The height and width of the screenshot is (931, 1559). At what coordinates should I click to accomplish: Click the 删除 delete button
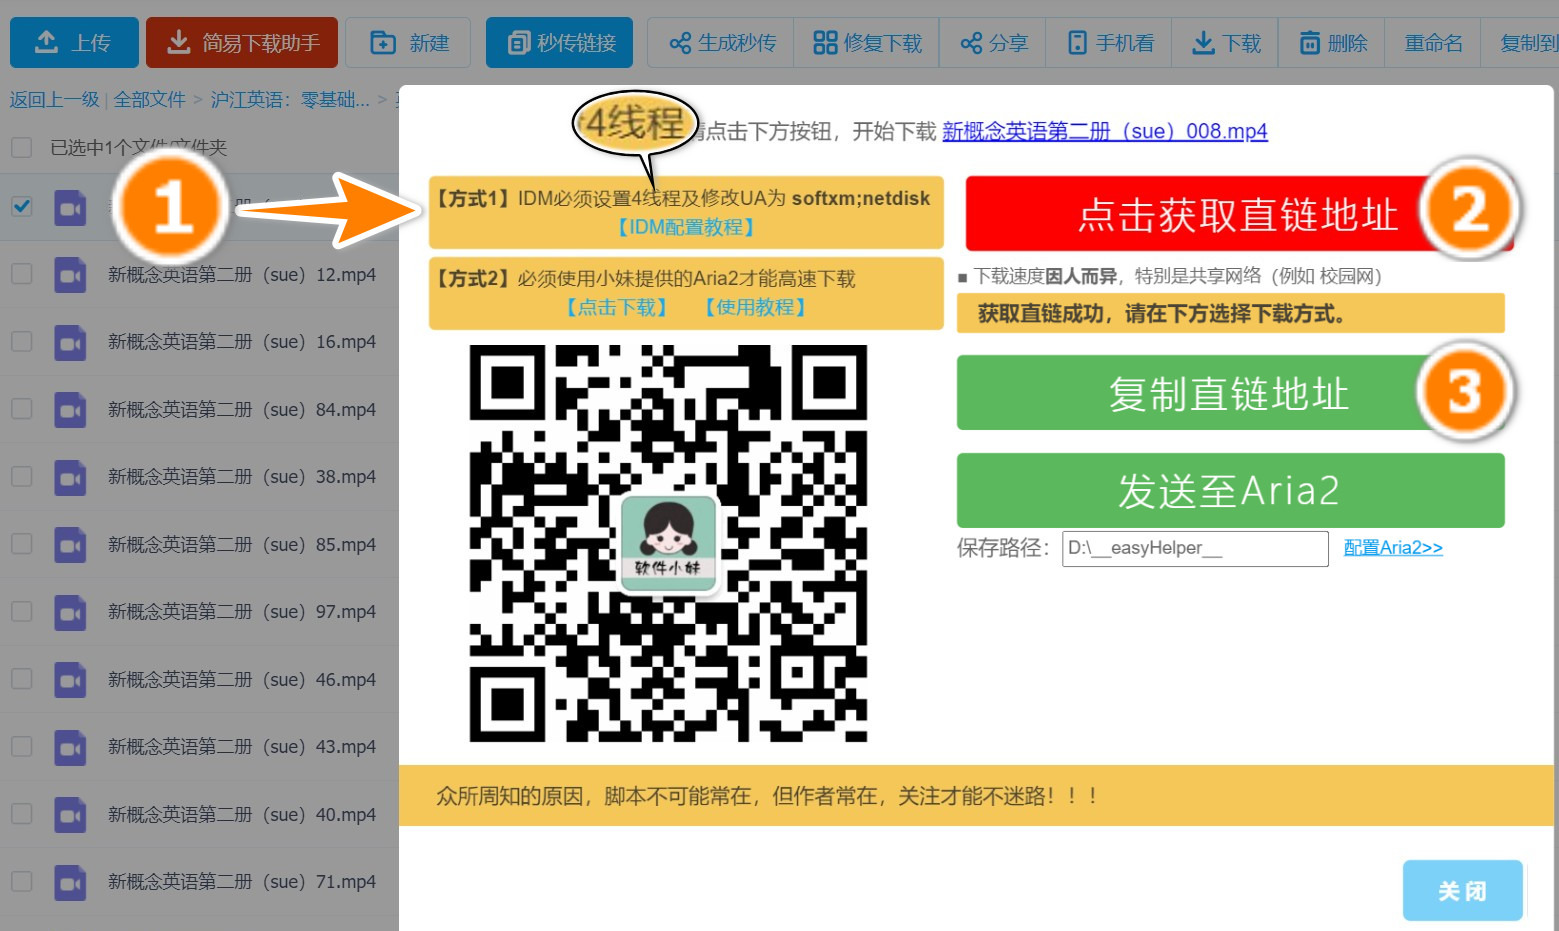tap(1332, 43)
